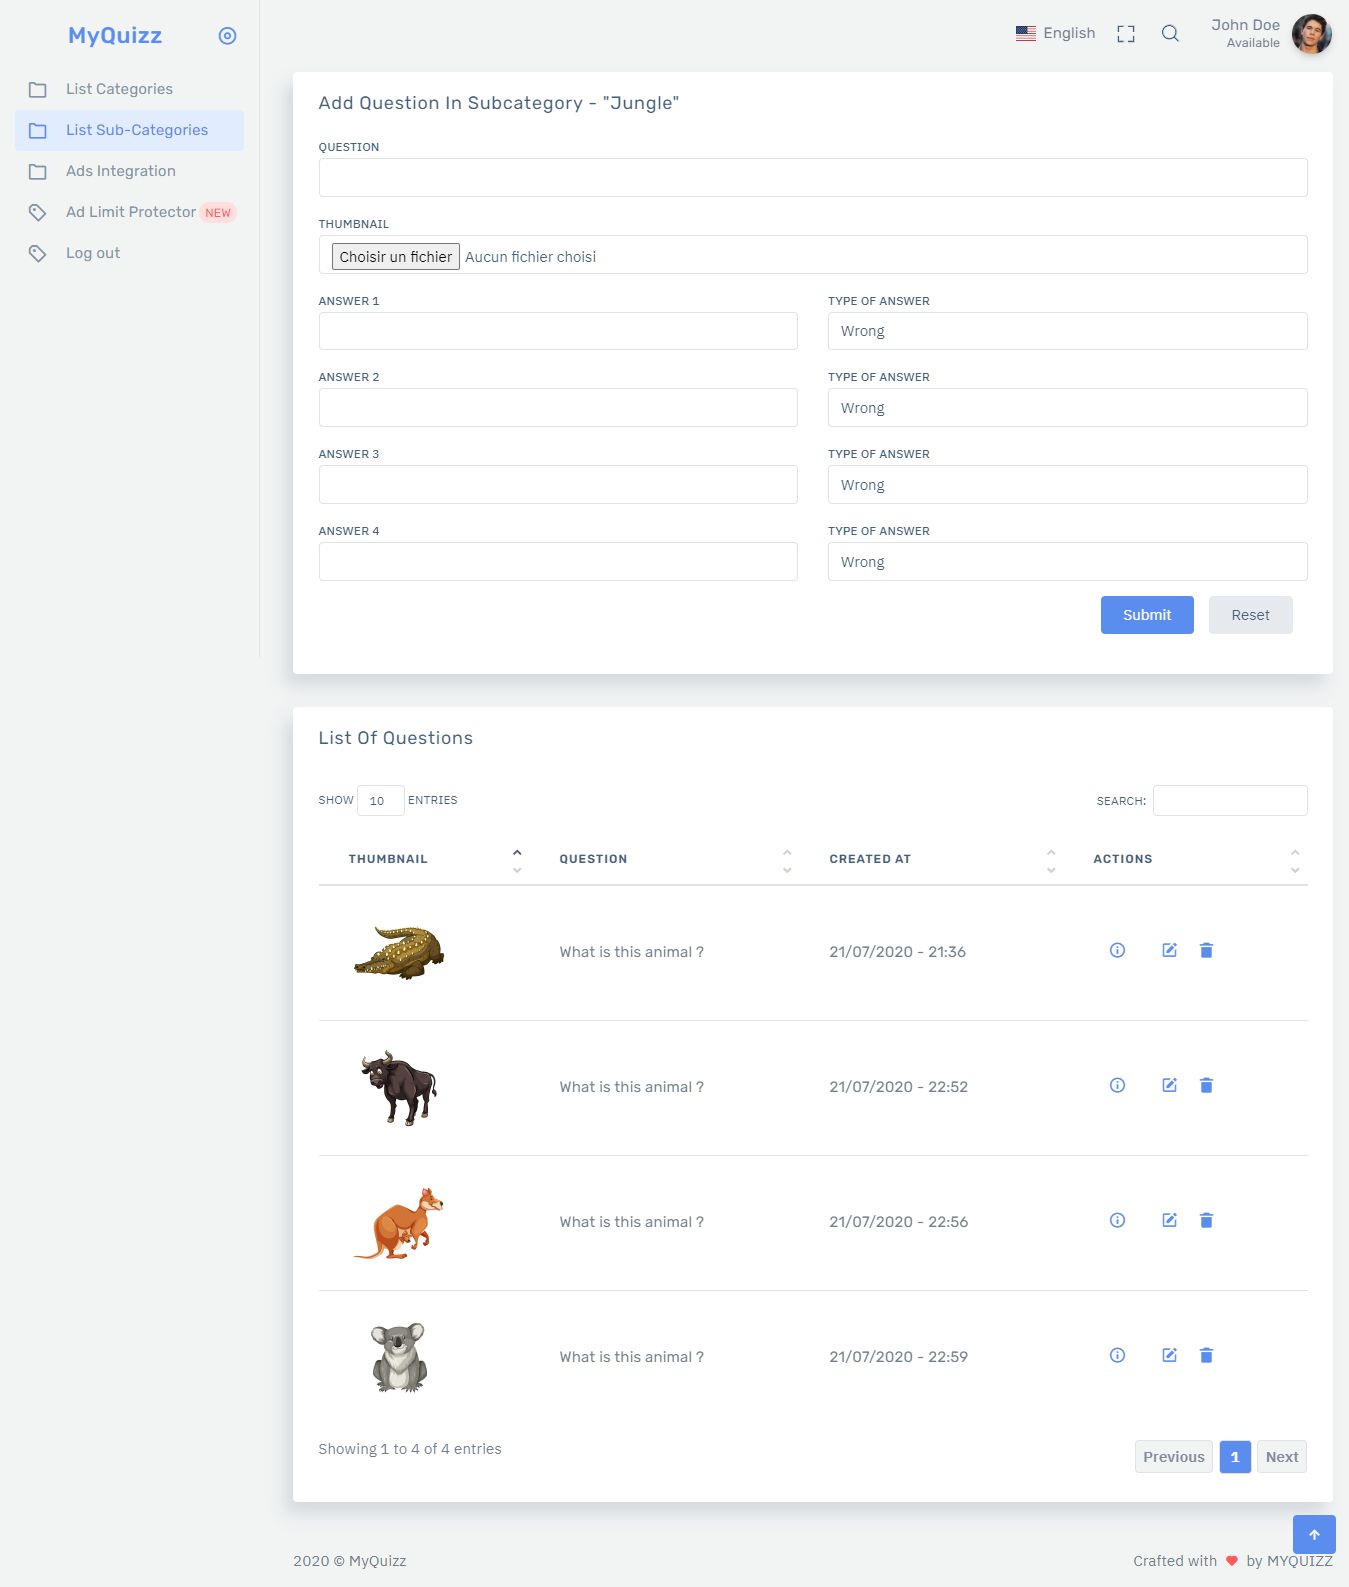Go to Previous page of questions
This screenshot has height=1587, width=1349.
point(1174,1457)
